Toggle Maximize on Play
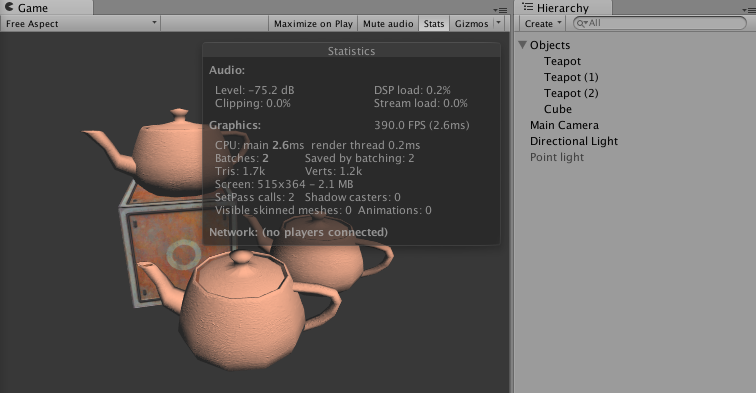The image size is (756, 393). pos(313,24)
